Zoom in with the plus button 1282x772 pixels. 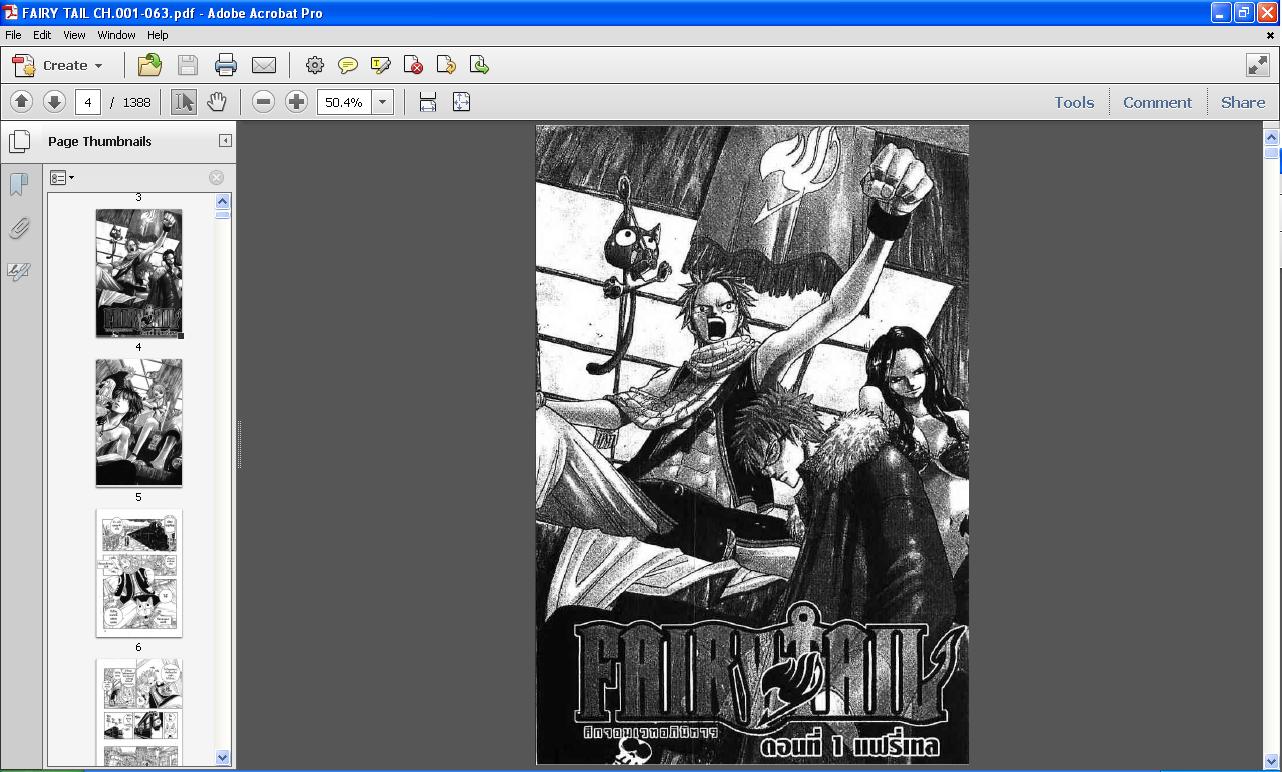point(296,101)
